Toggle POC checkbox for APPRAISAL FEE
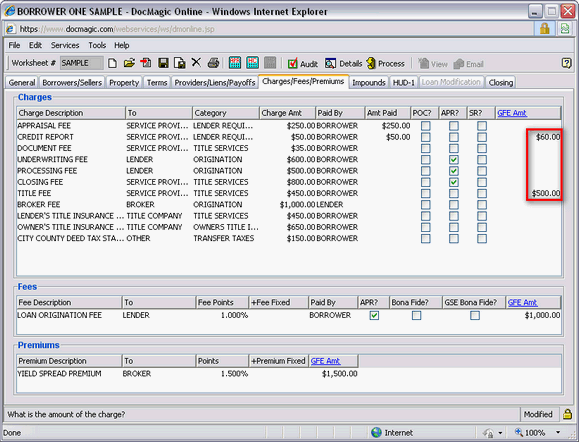579x442 pixels. [x=426, y=126]
